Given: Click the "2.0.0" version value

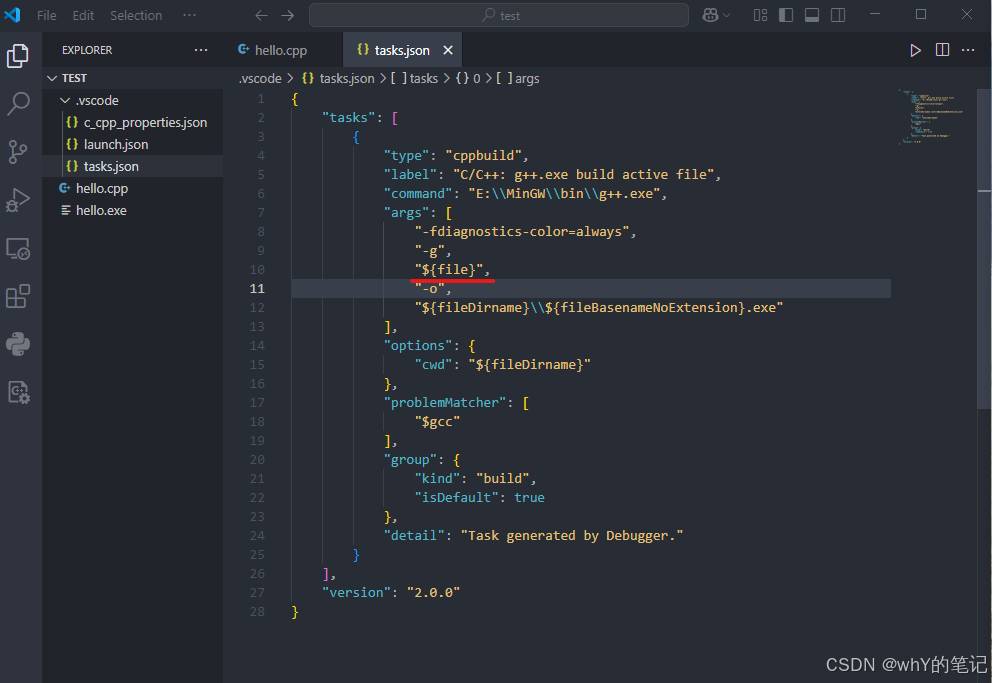Looking at the screenshot, I should pos(433,593).
